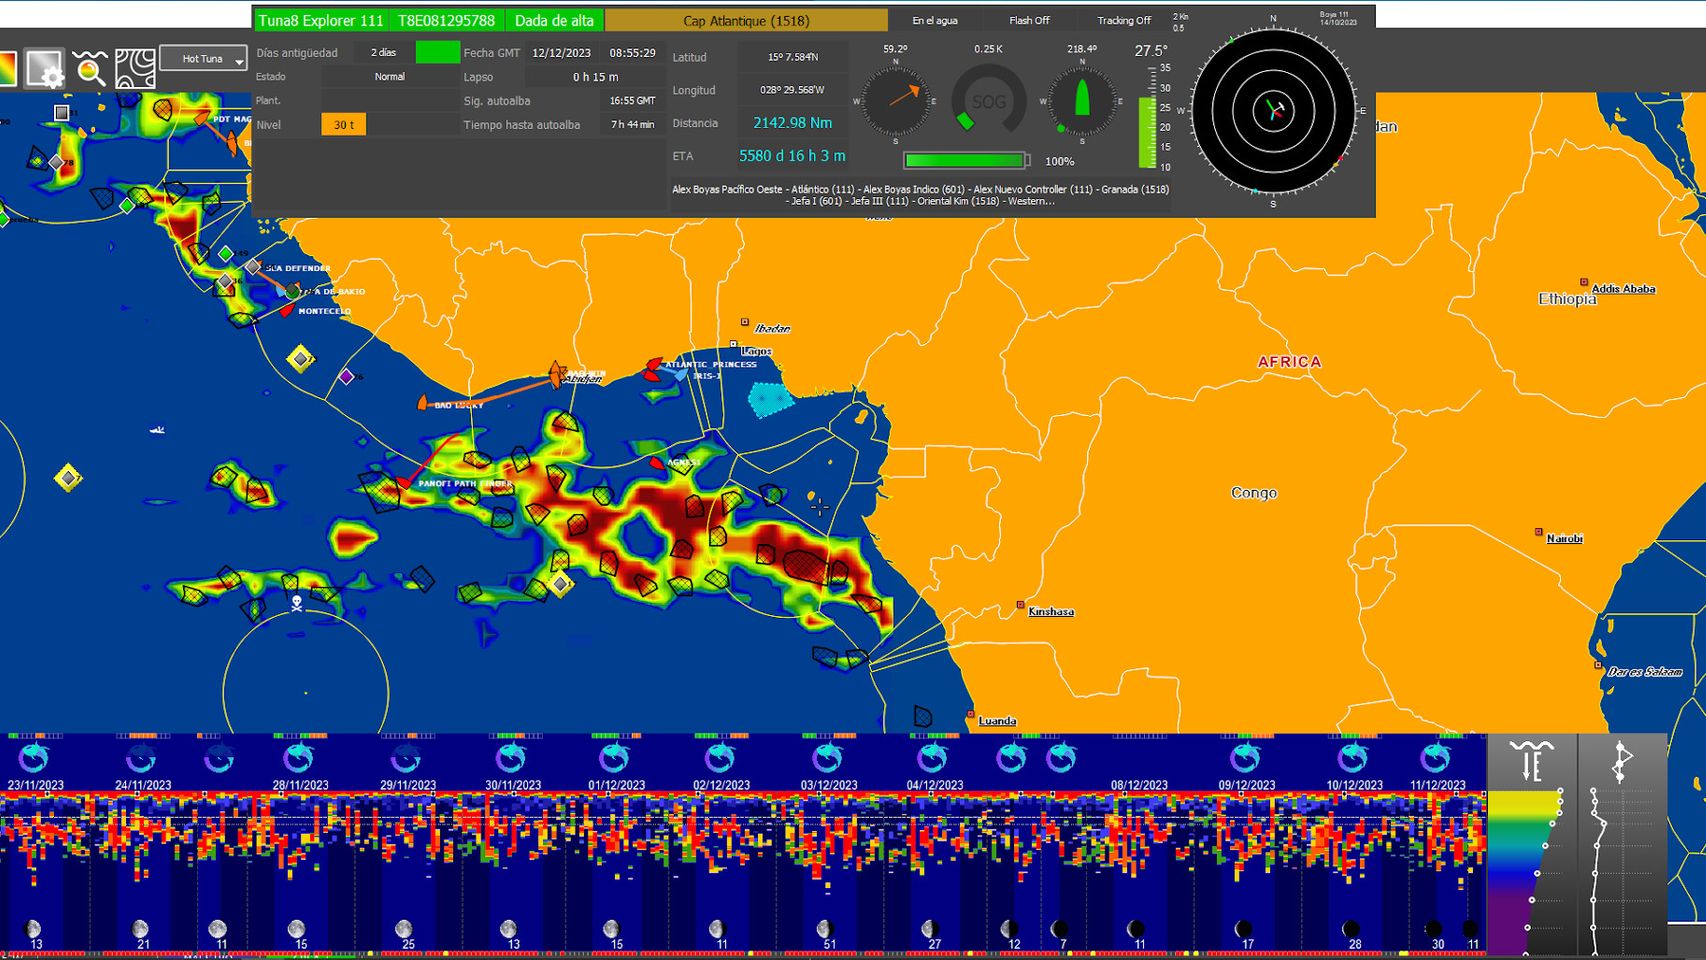Select the skull and crossbones map marker
Viewport: 1706px width, 960px height.
pyautogui.click(x=297, y=603)
